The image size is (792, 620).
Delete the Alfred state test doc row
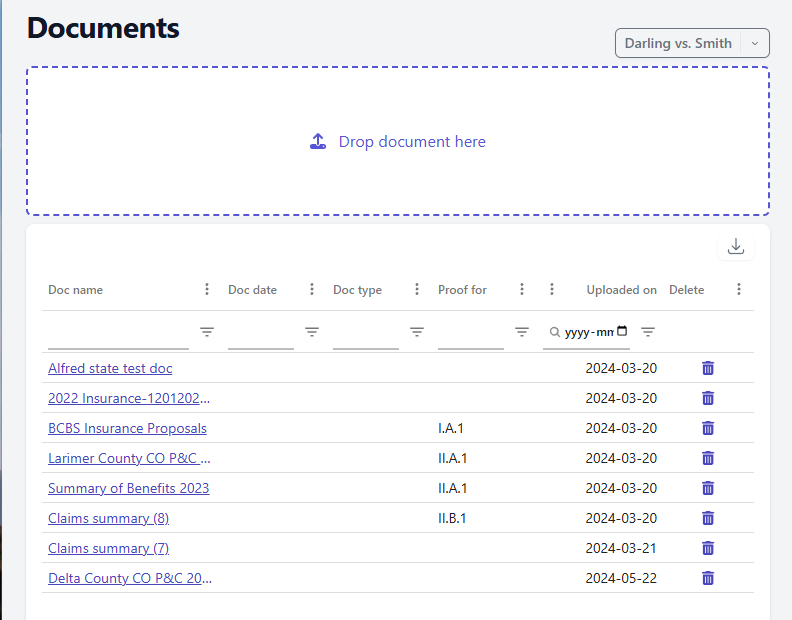point(708,368)
